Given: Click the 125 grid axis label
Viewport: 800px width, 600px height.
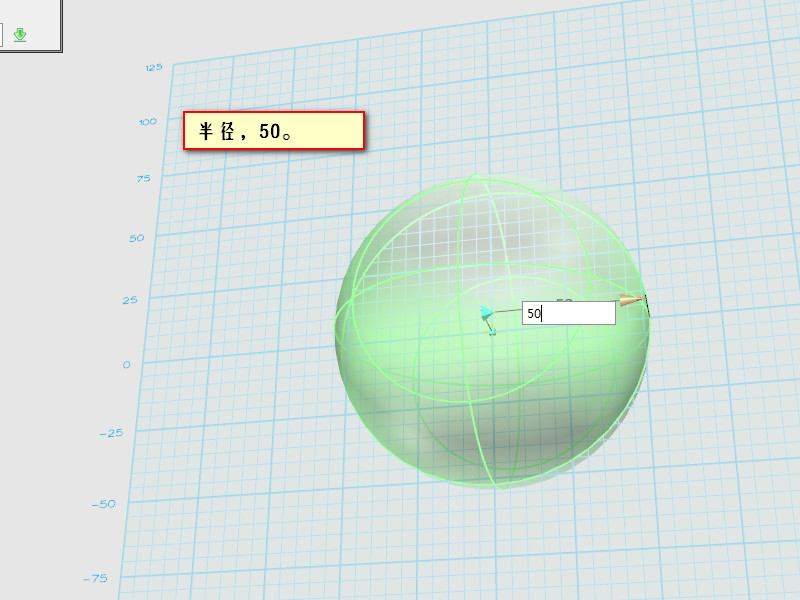Looking at the screenshot, I should [x=153, y=67].
